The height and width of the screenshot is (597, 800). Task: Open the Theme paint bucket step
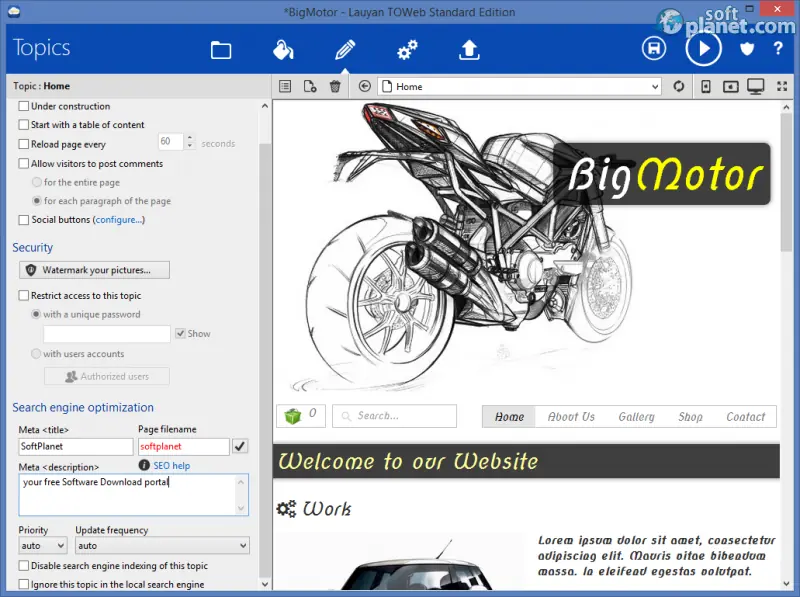283,50
